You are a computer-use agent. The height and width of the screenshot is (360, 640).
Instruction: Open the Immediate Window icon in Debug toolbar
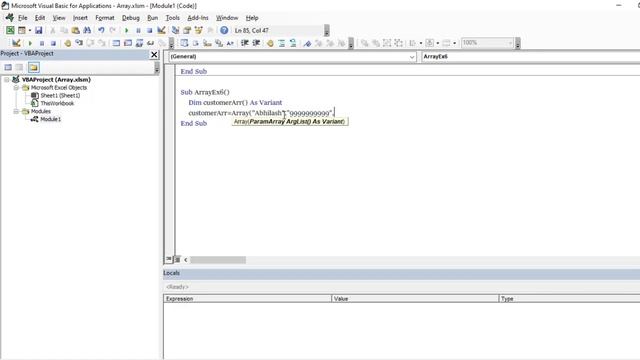point(128,43)
